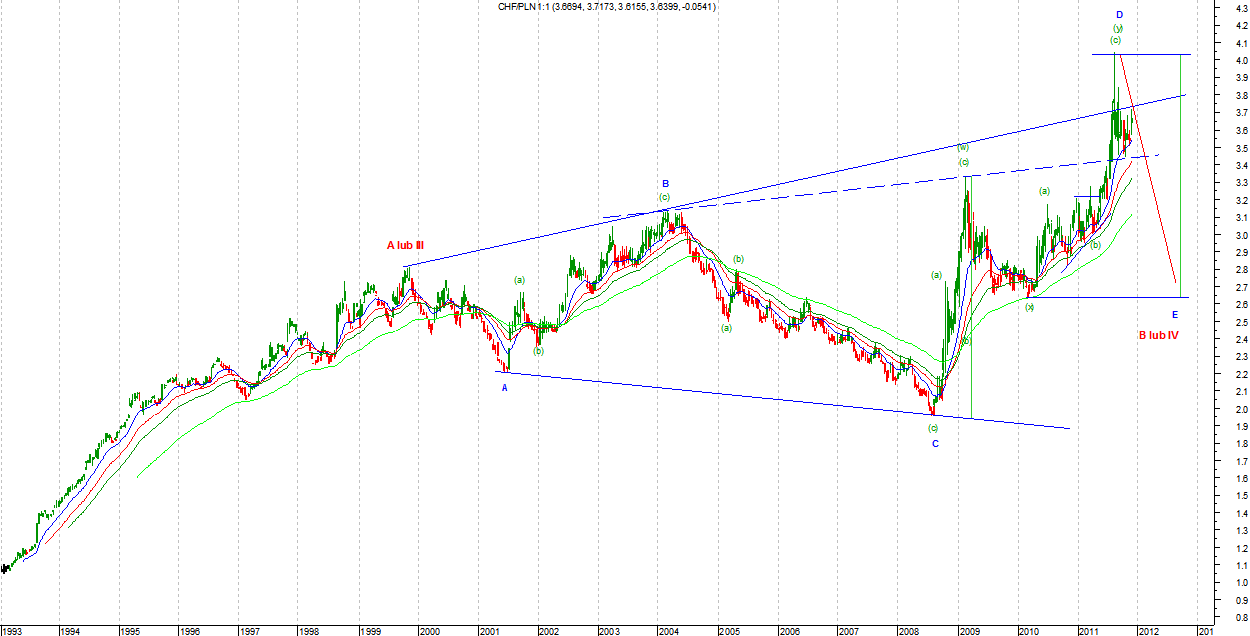Click the 3.0 price level on right axis

tap(1240, 235)
